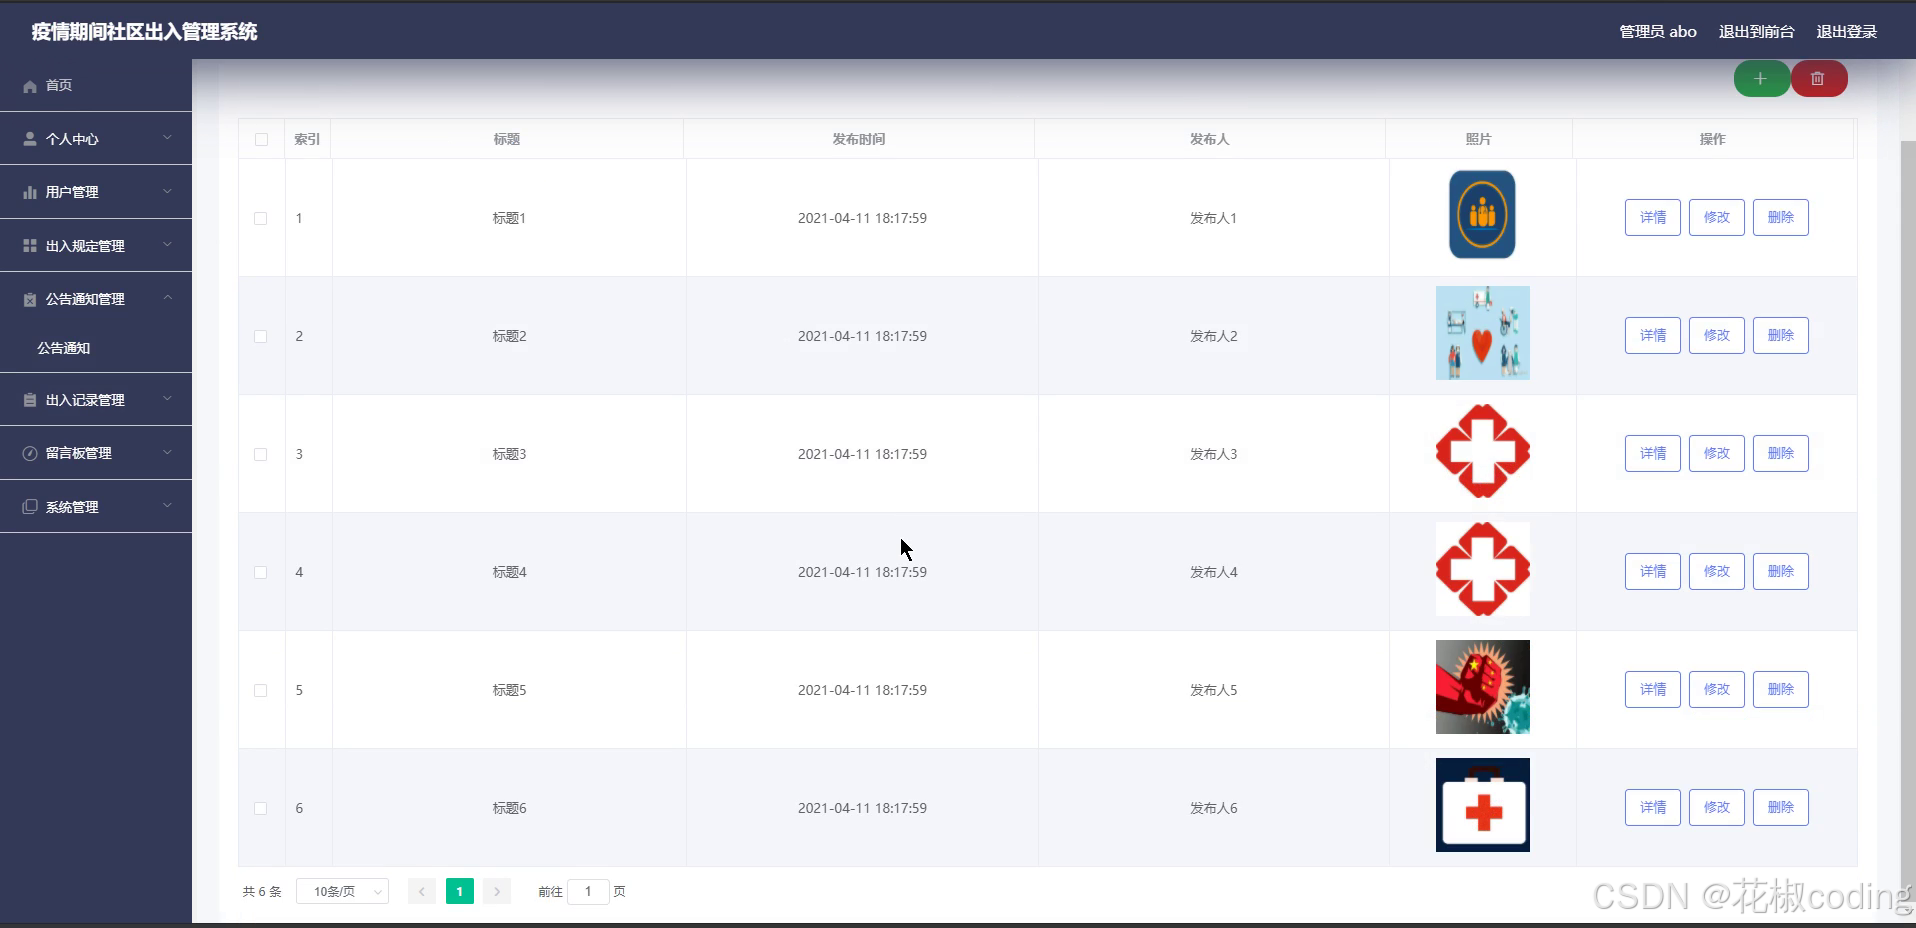Expand the 出入记录管理 menu chevron
1916x928 pixels.
pyautogui.click(x=167, y=399)
